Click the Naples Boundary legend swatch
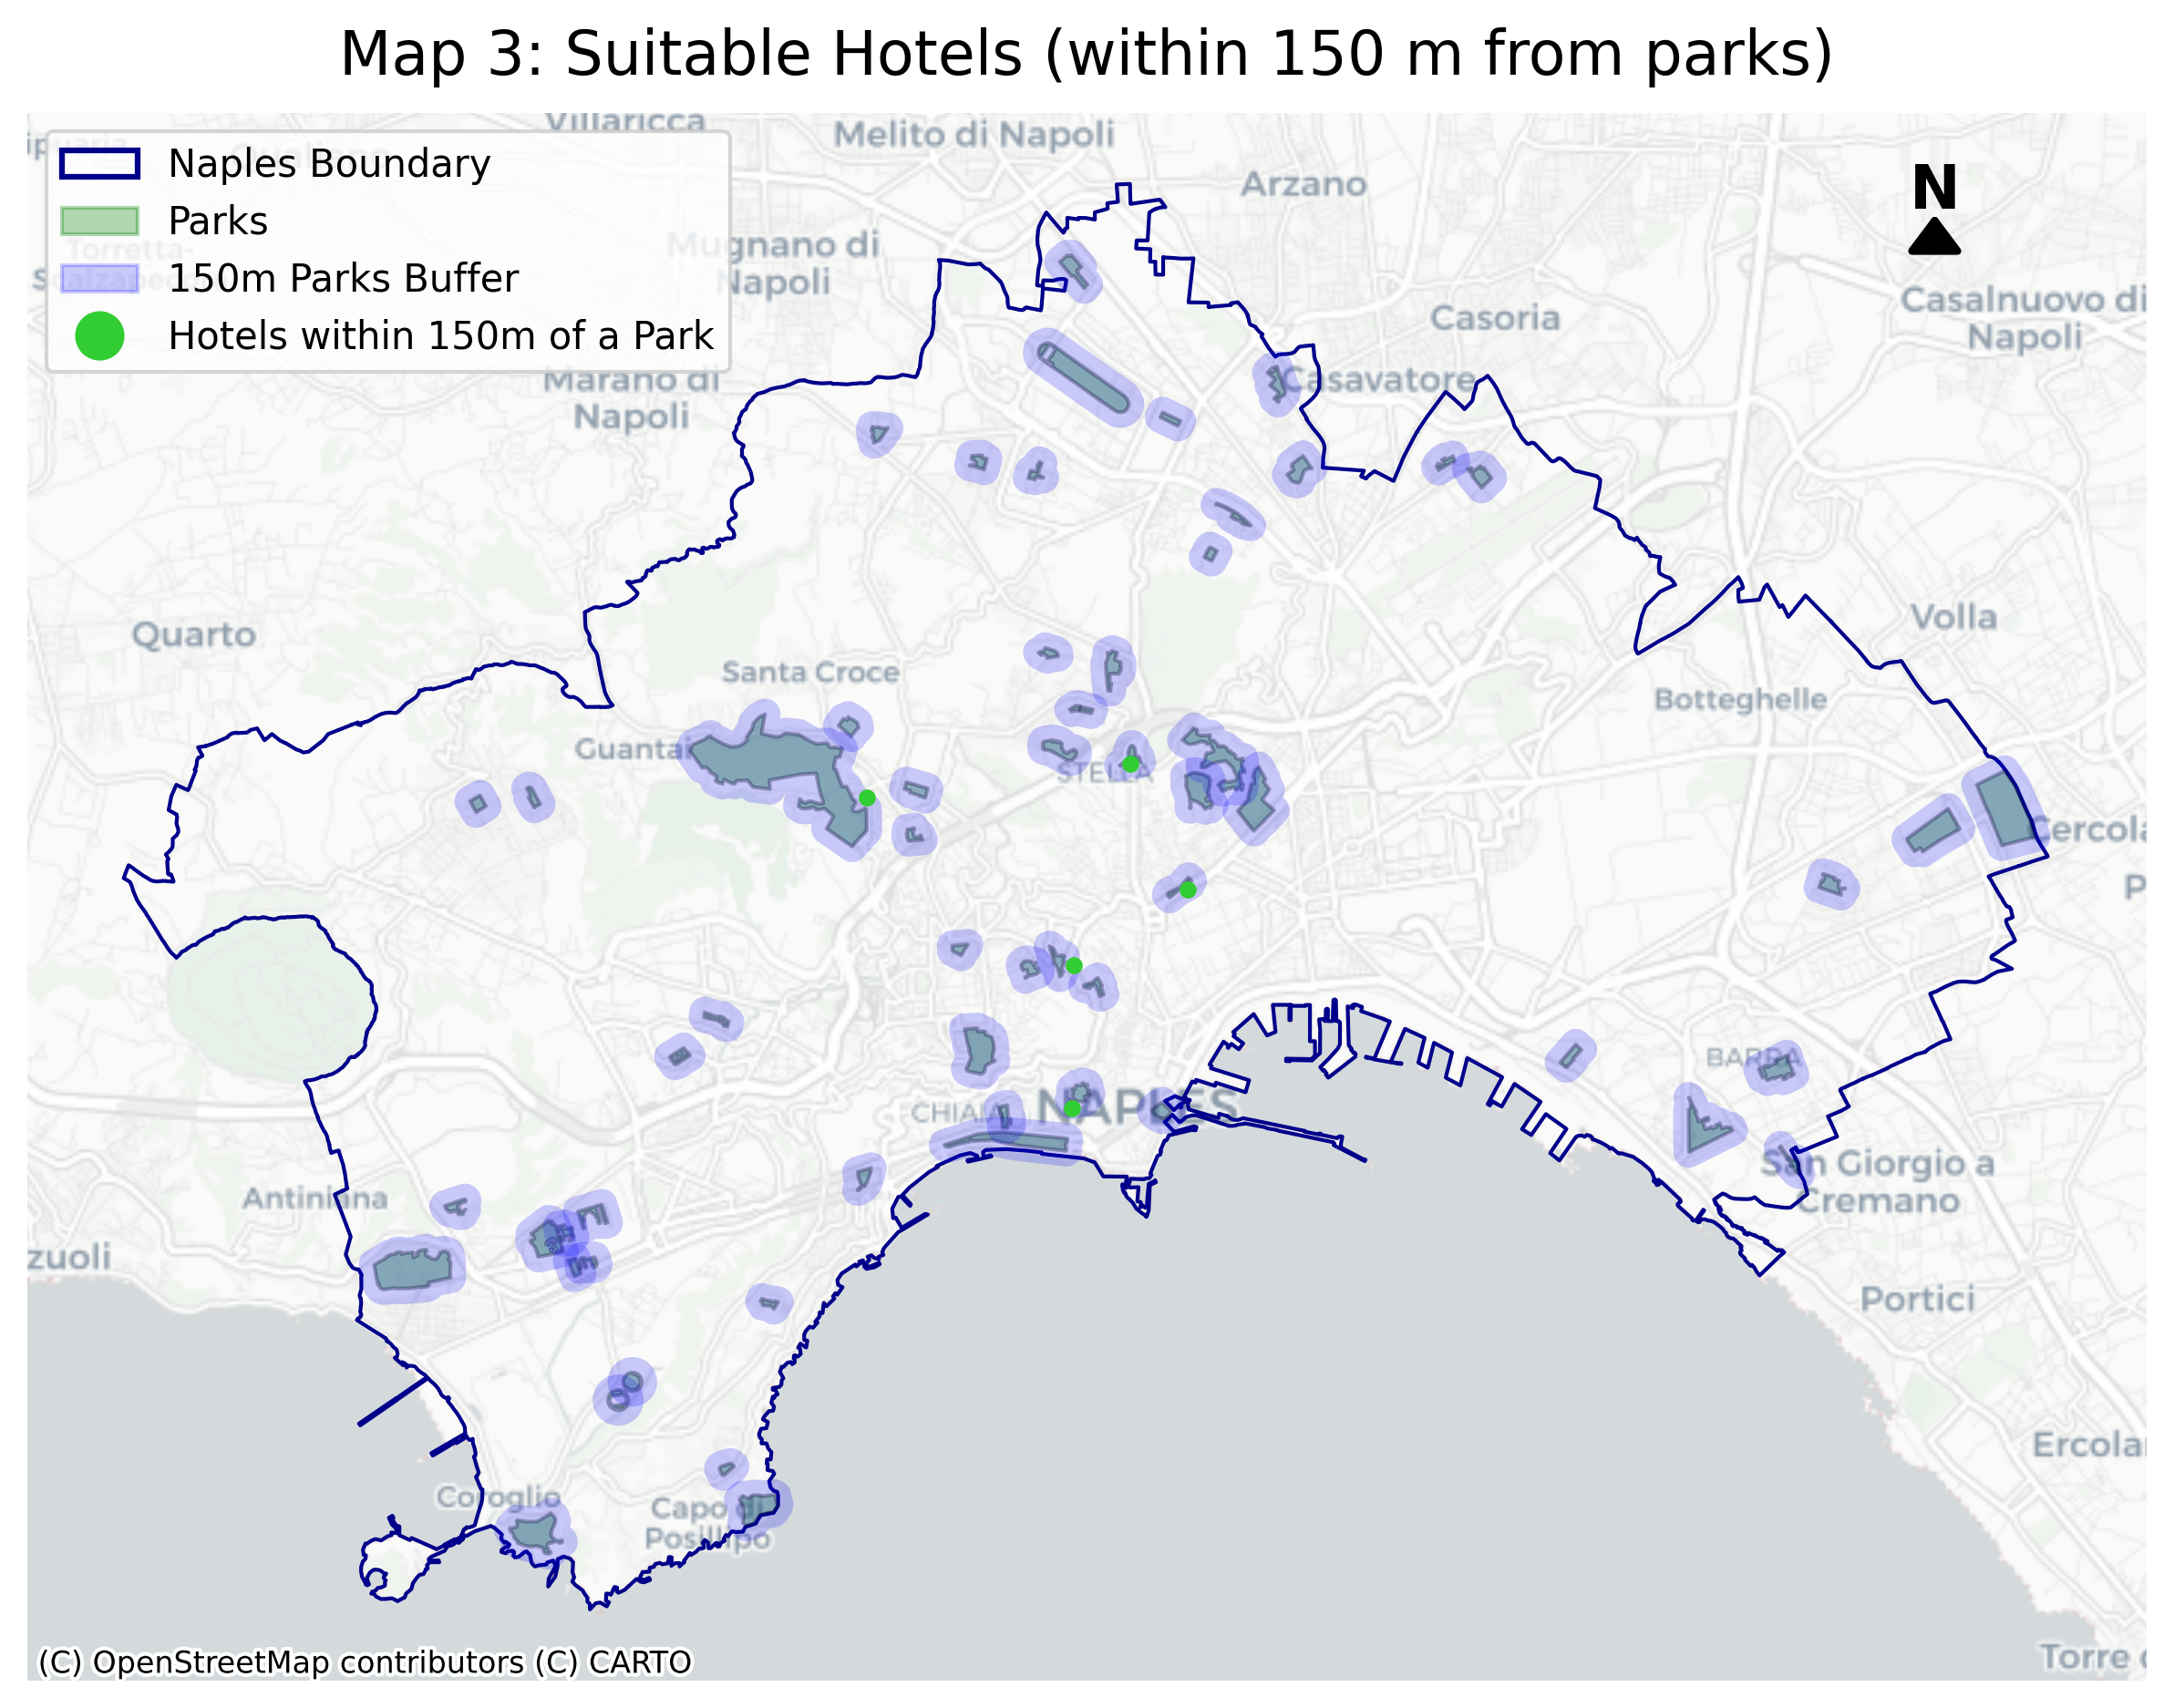 pyautogui.click(x=100, y=164)
